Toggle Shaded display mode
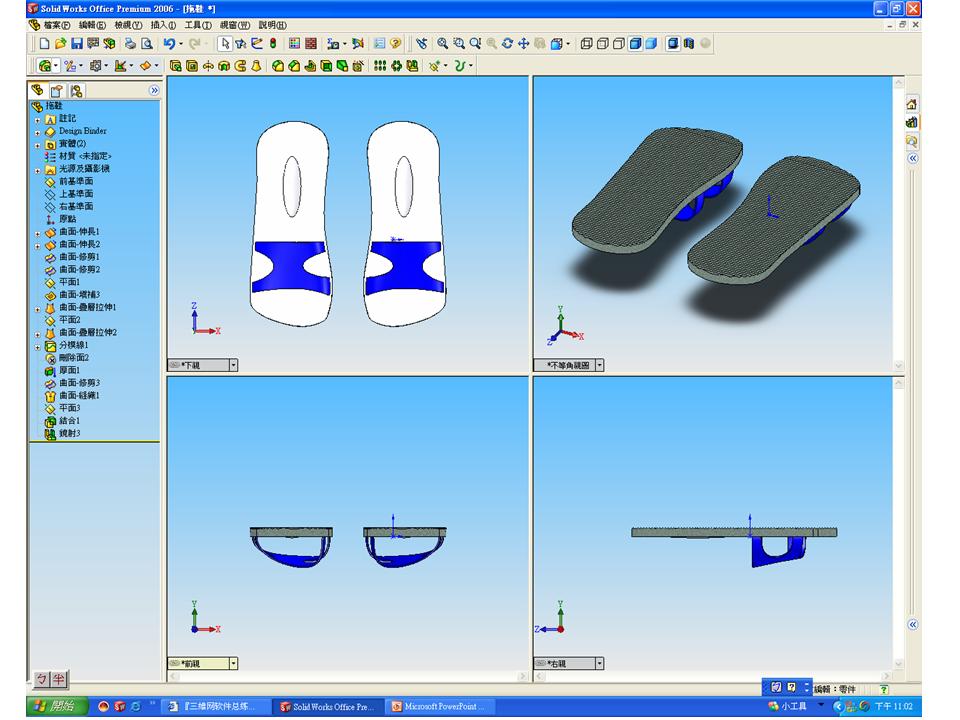Viewport: 960px width, 720px height. (x=651, y=43)
